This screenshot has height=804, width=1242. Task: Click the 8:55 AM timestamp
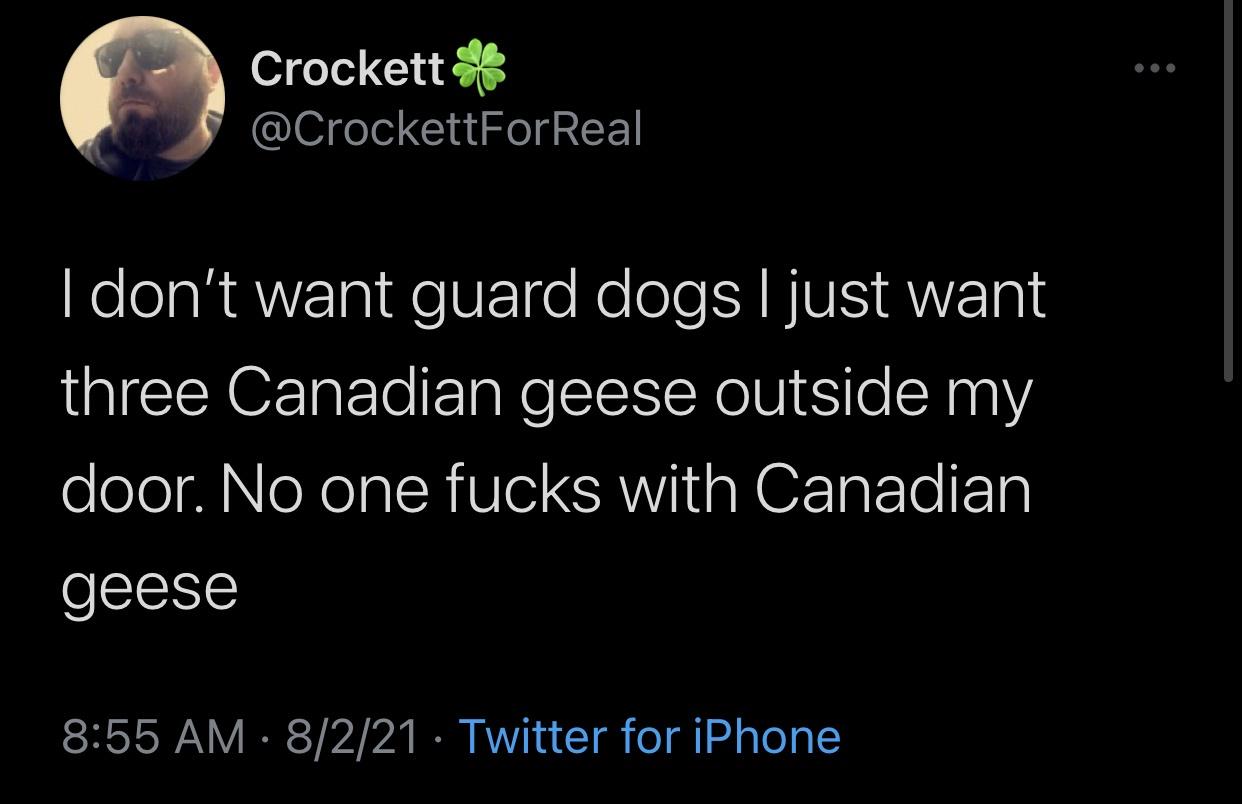coord(153,737)
